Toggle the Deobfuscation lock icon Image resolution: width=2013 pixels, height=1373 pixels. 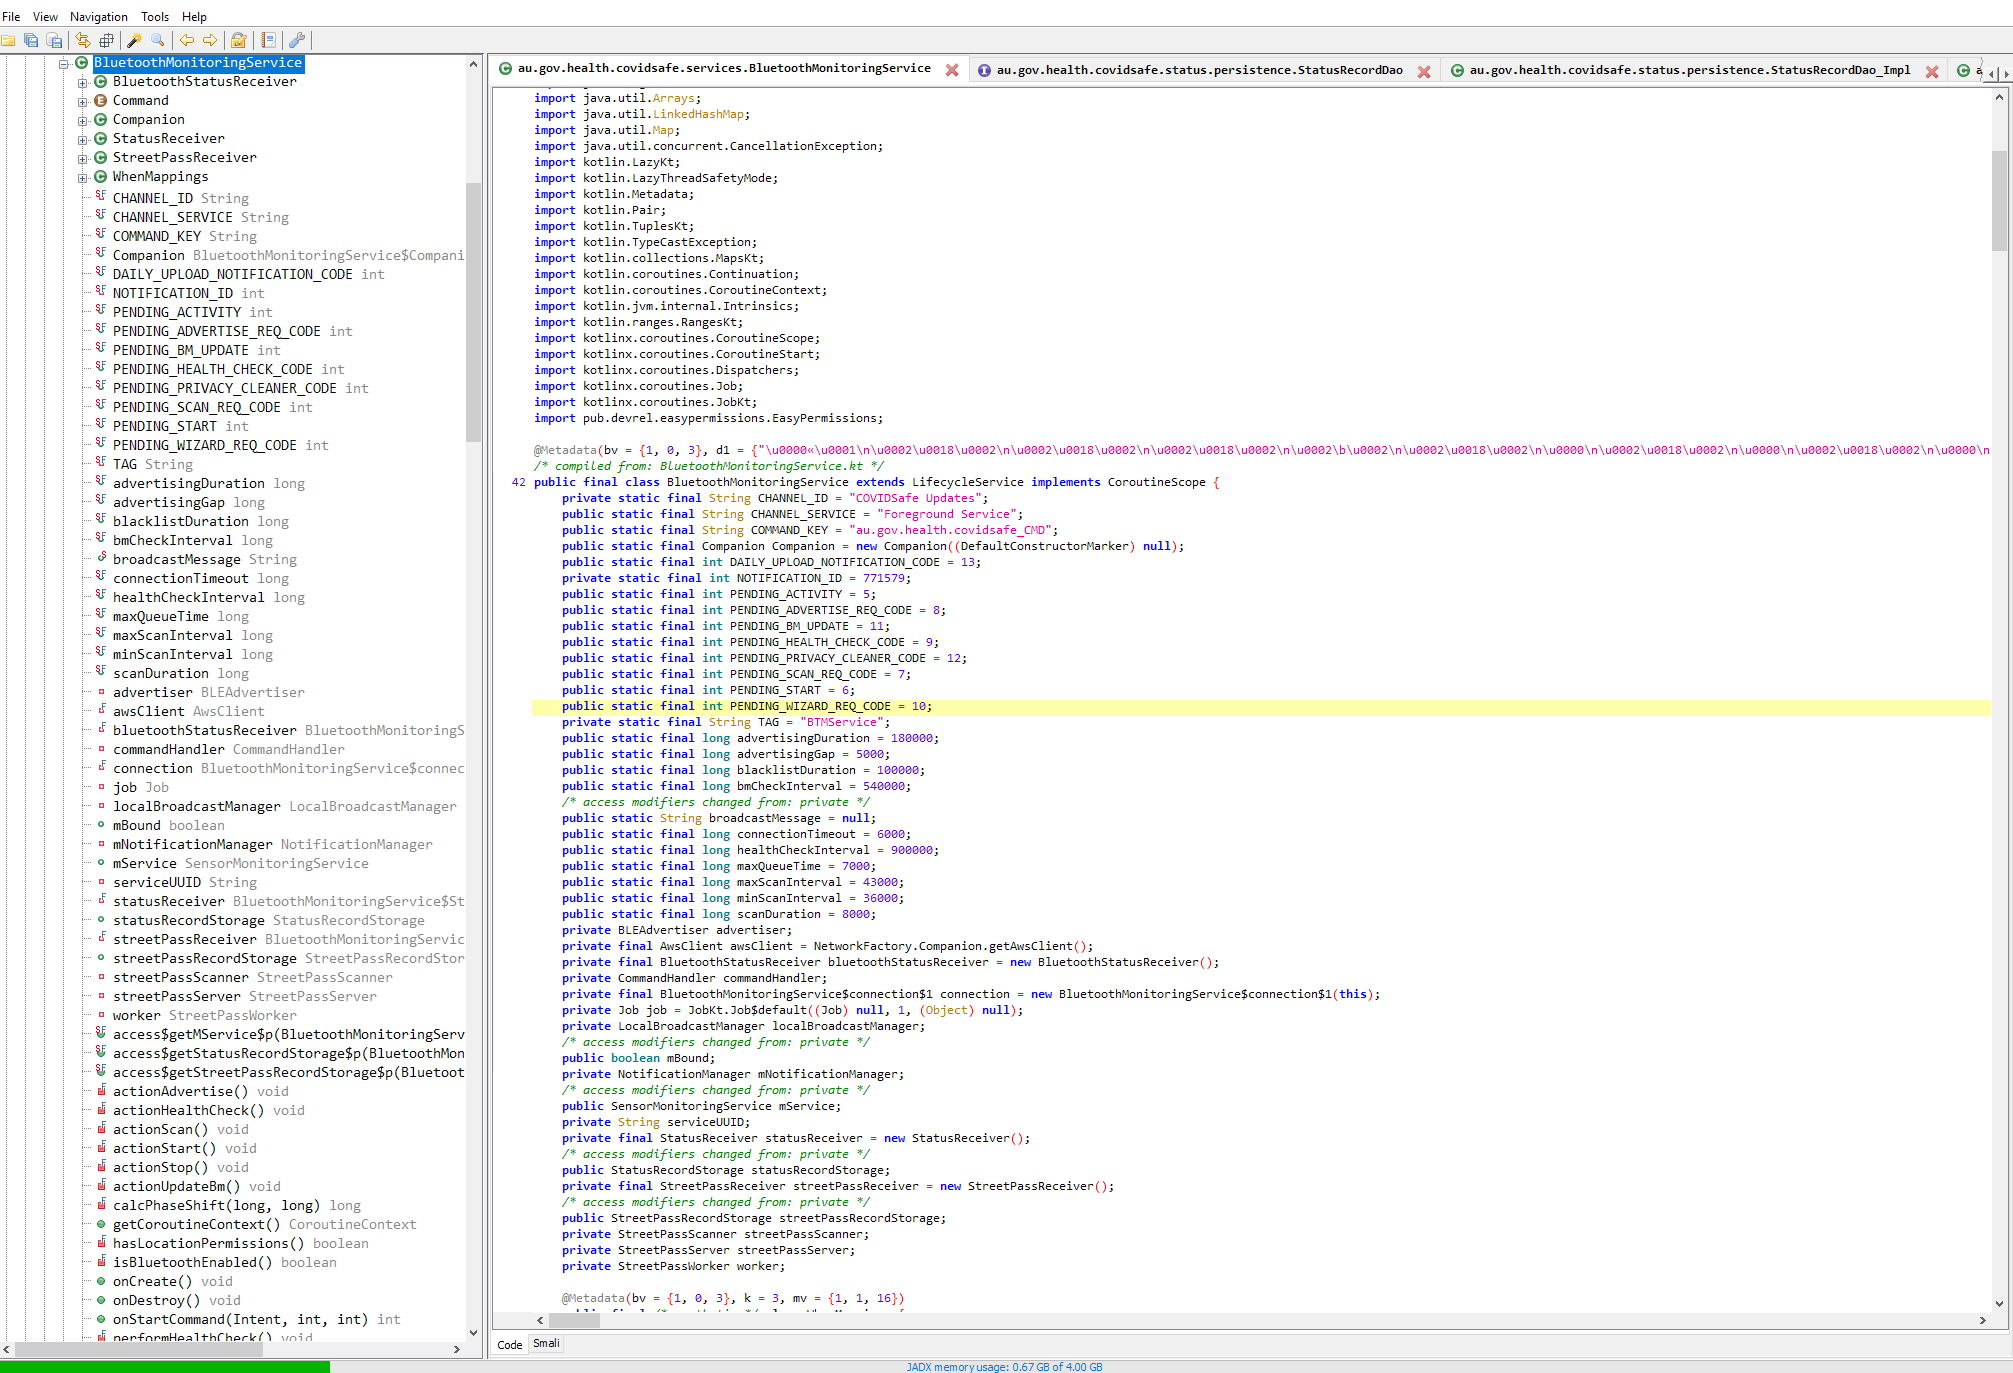click(x=239, y=41)
